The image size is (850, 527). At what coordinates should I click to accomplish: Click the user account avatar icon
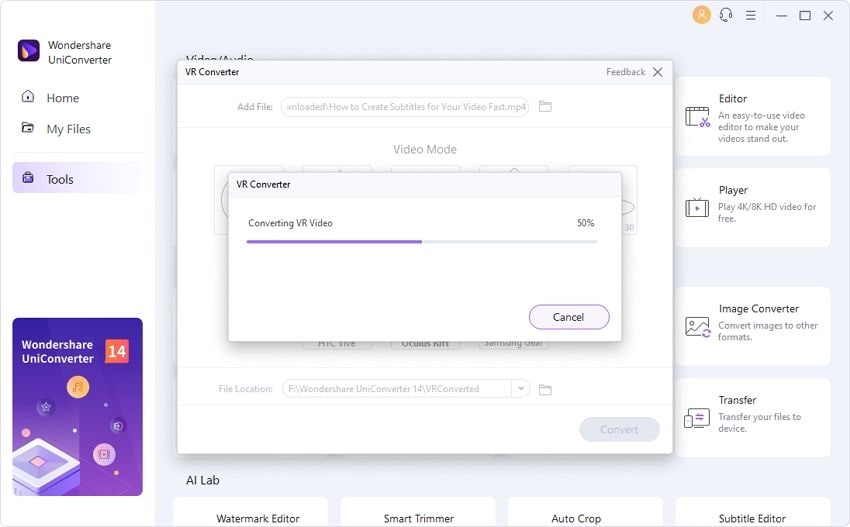coord(701,15)
